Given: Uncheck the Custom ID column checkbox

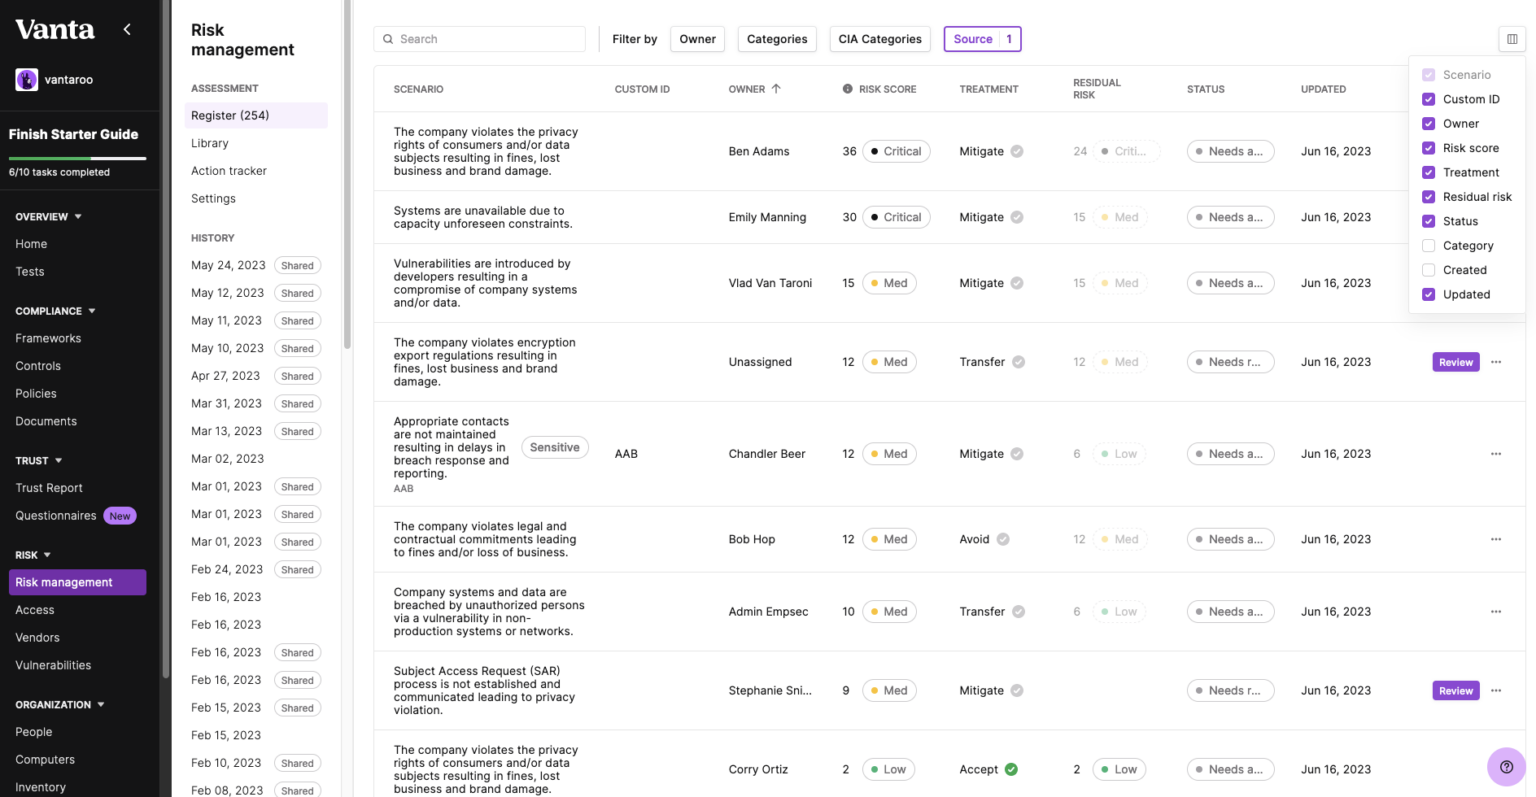Looking at the screenshot, I should click(x=1428, y=99).
